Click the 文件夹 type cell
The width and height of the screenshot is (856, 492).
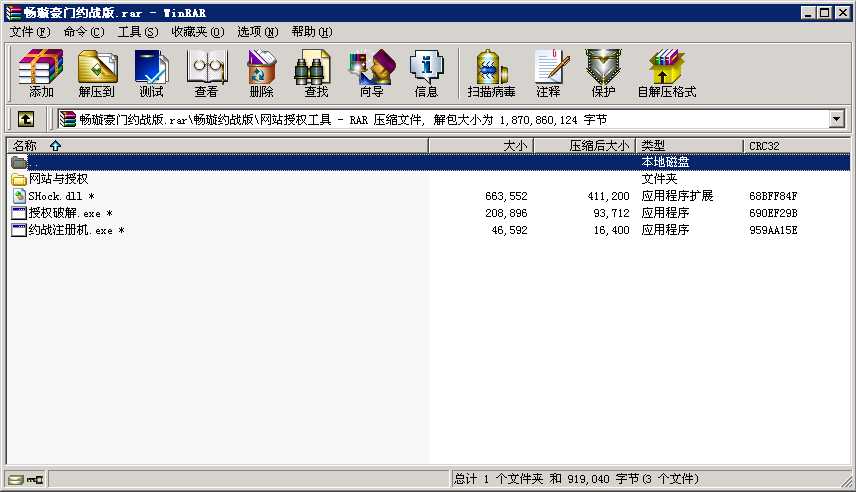tap(659, 179)
